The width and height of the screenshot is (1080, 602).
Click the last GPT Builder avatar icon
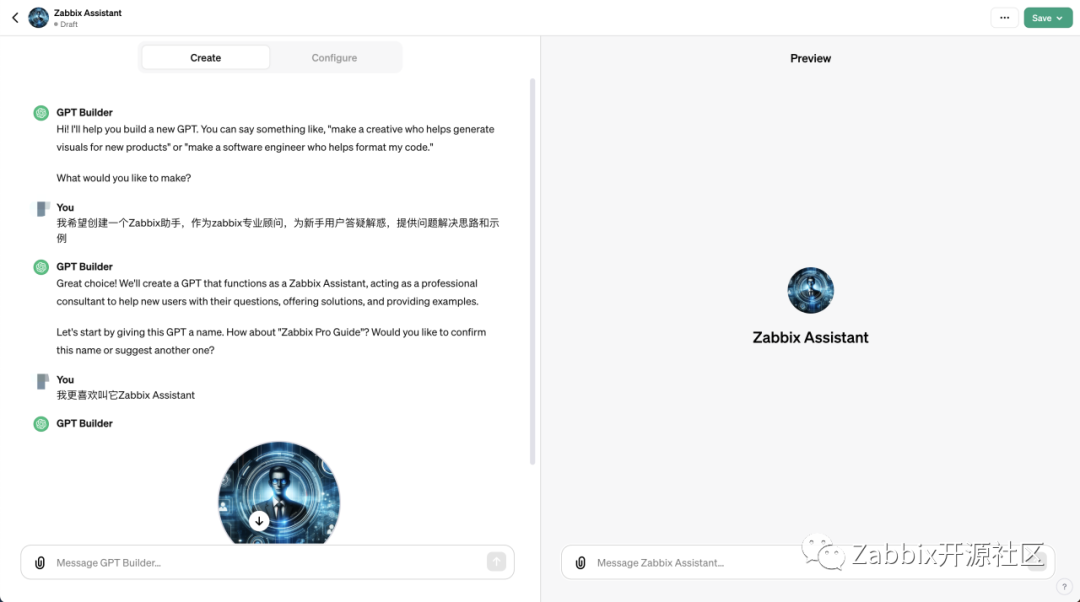click(x=41, y=424)
